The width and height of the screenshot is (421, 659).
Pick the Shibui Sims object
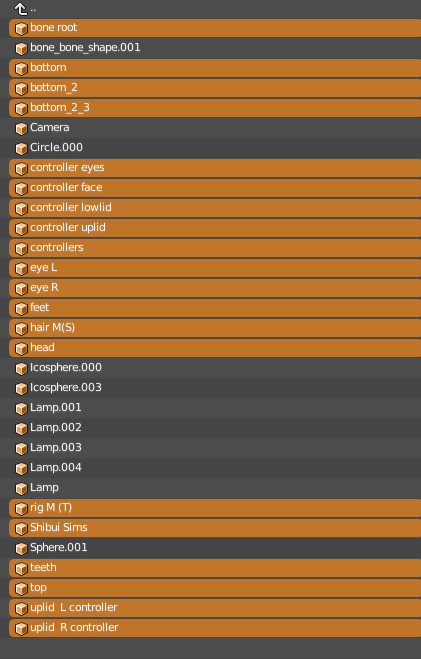[x=215, y=527]
